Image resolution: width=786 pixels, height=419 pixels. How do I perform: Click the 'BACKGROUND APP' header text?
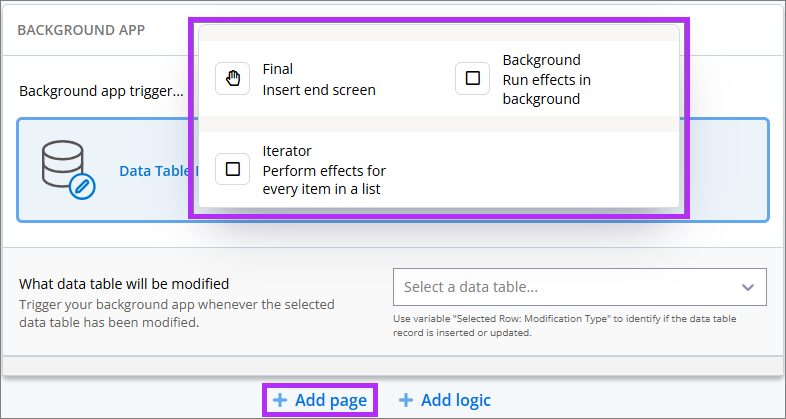[x=81, y=30]
